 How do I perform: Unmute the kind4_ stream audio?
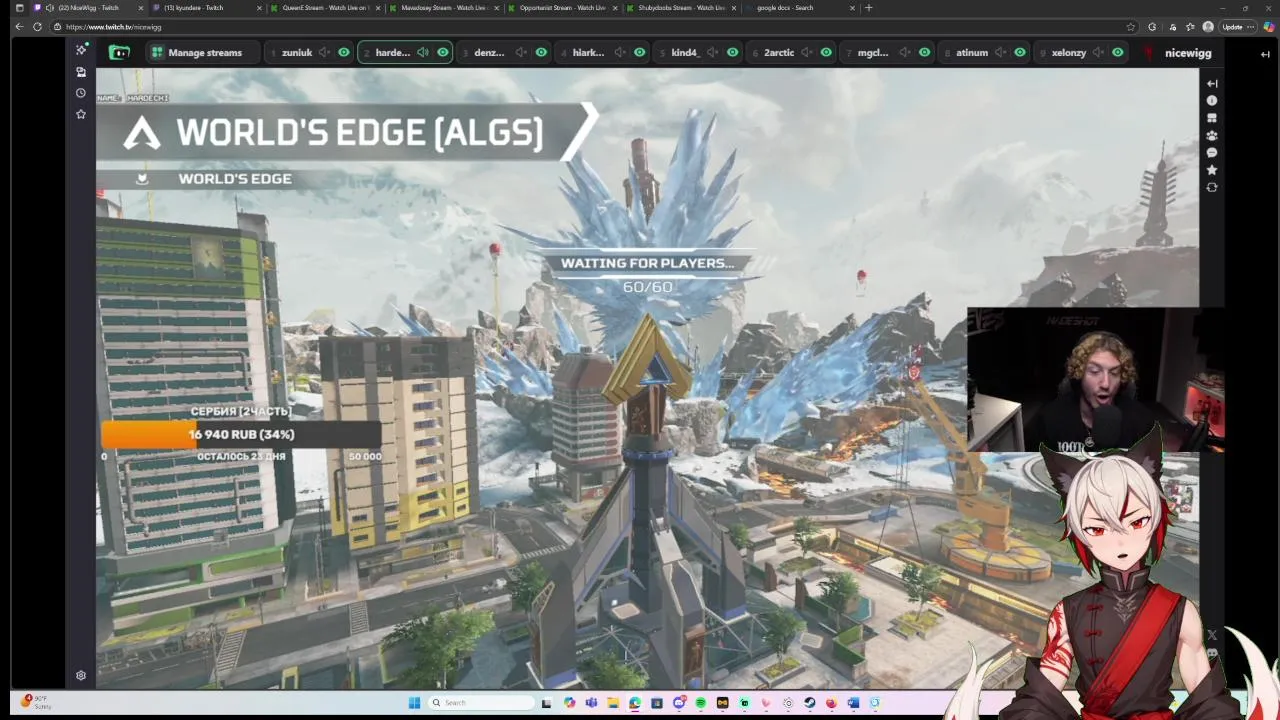pos(714,52)
